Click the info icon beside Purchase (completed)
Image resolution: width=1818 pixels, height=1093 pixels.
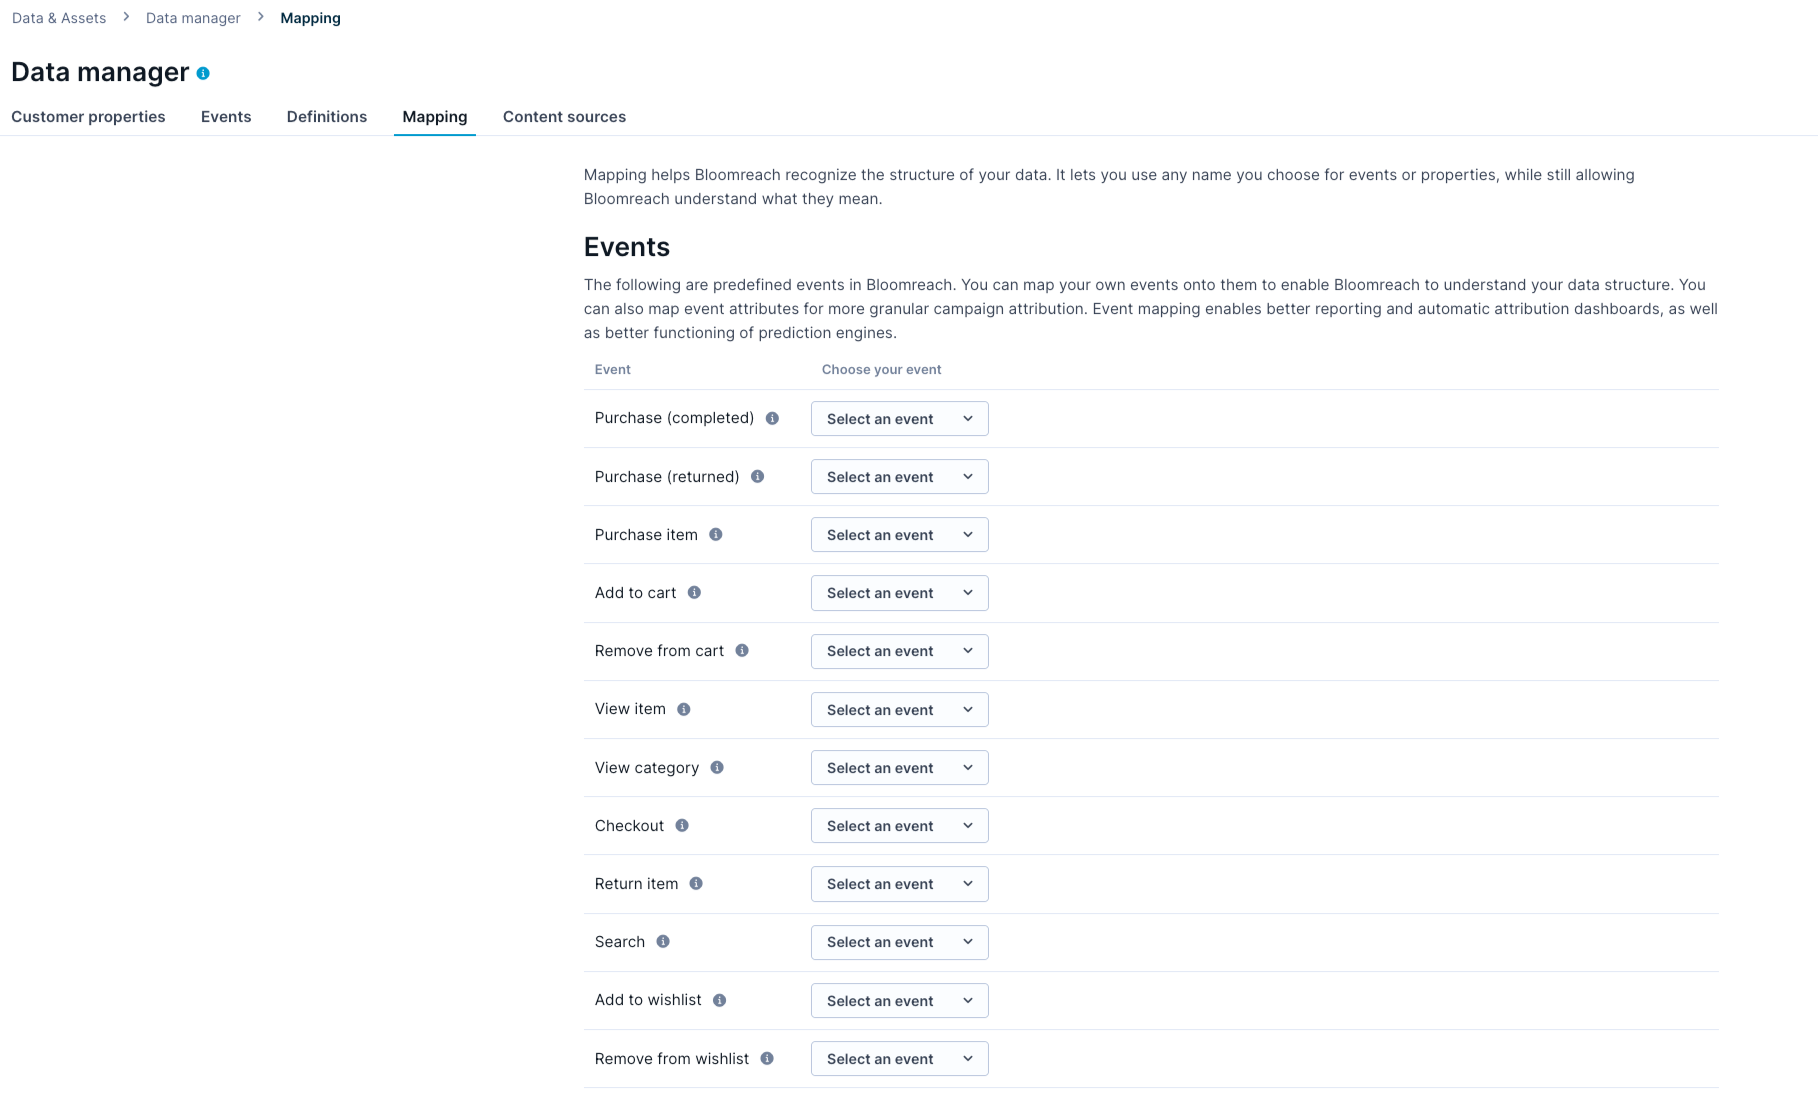pyautogui.click(x=772, y=418)
